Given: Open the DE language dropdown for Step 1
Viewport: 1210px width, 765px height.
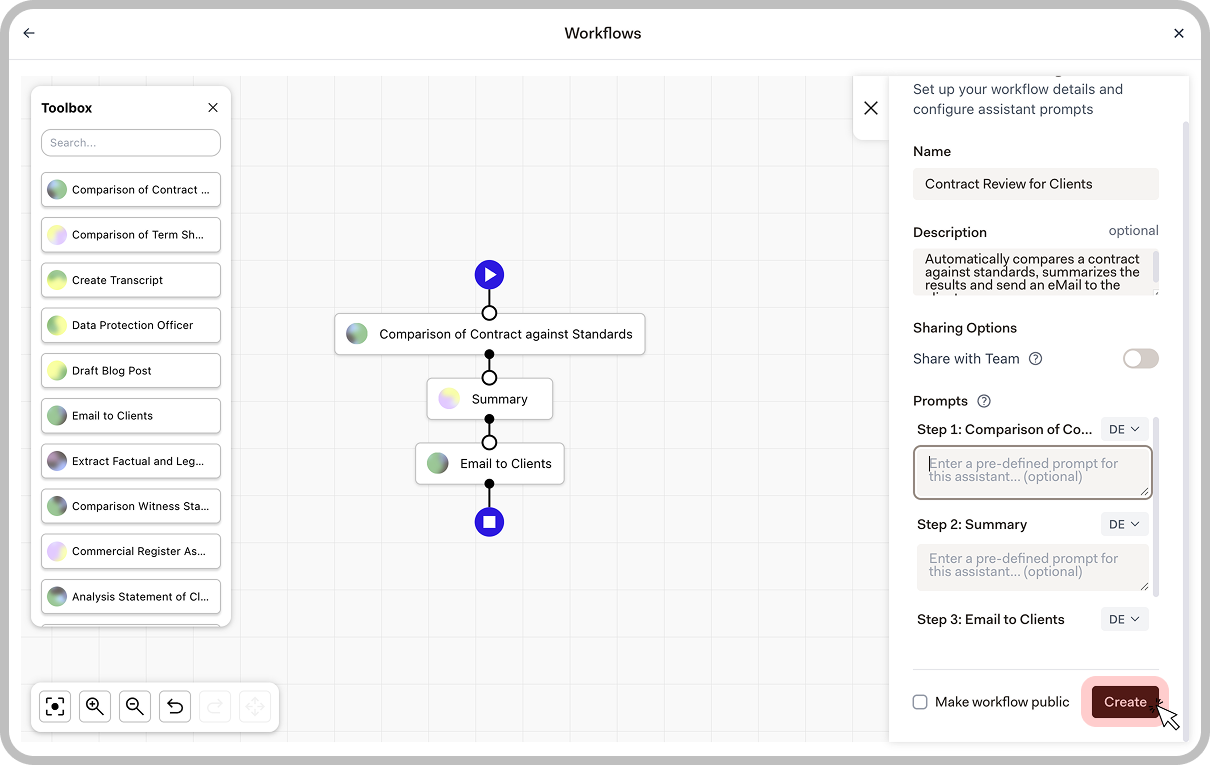Looking at the screenshot, I should coord(1124,428).
